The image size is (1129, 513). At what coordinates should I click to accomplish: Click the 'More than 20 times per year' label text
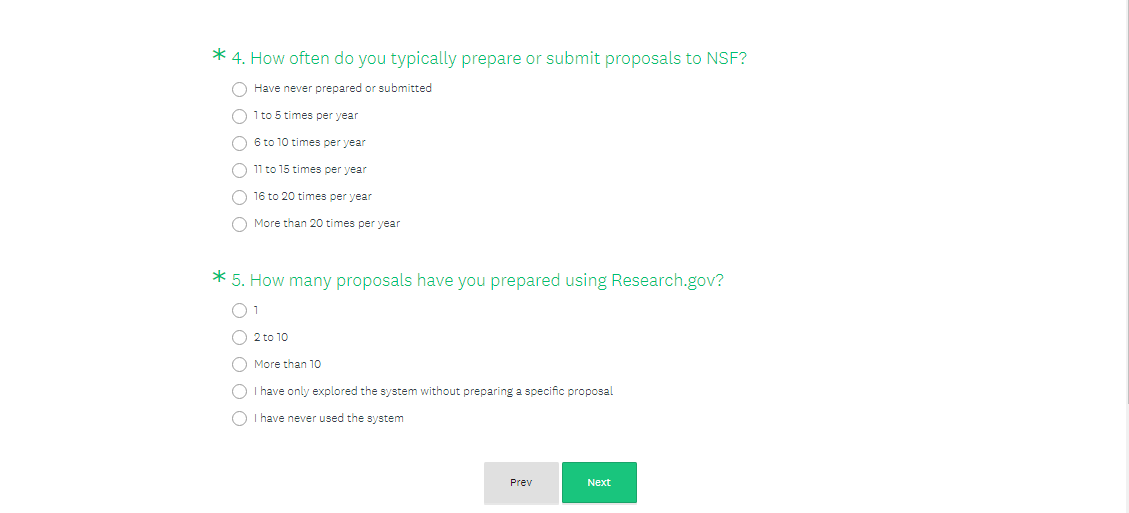327,224
